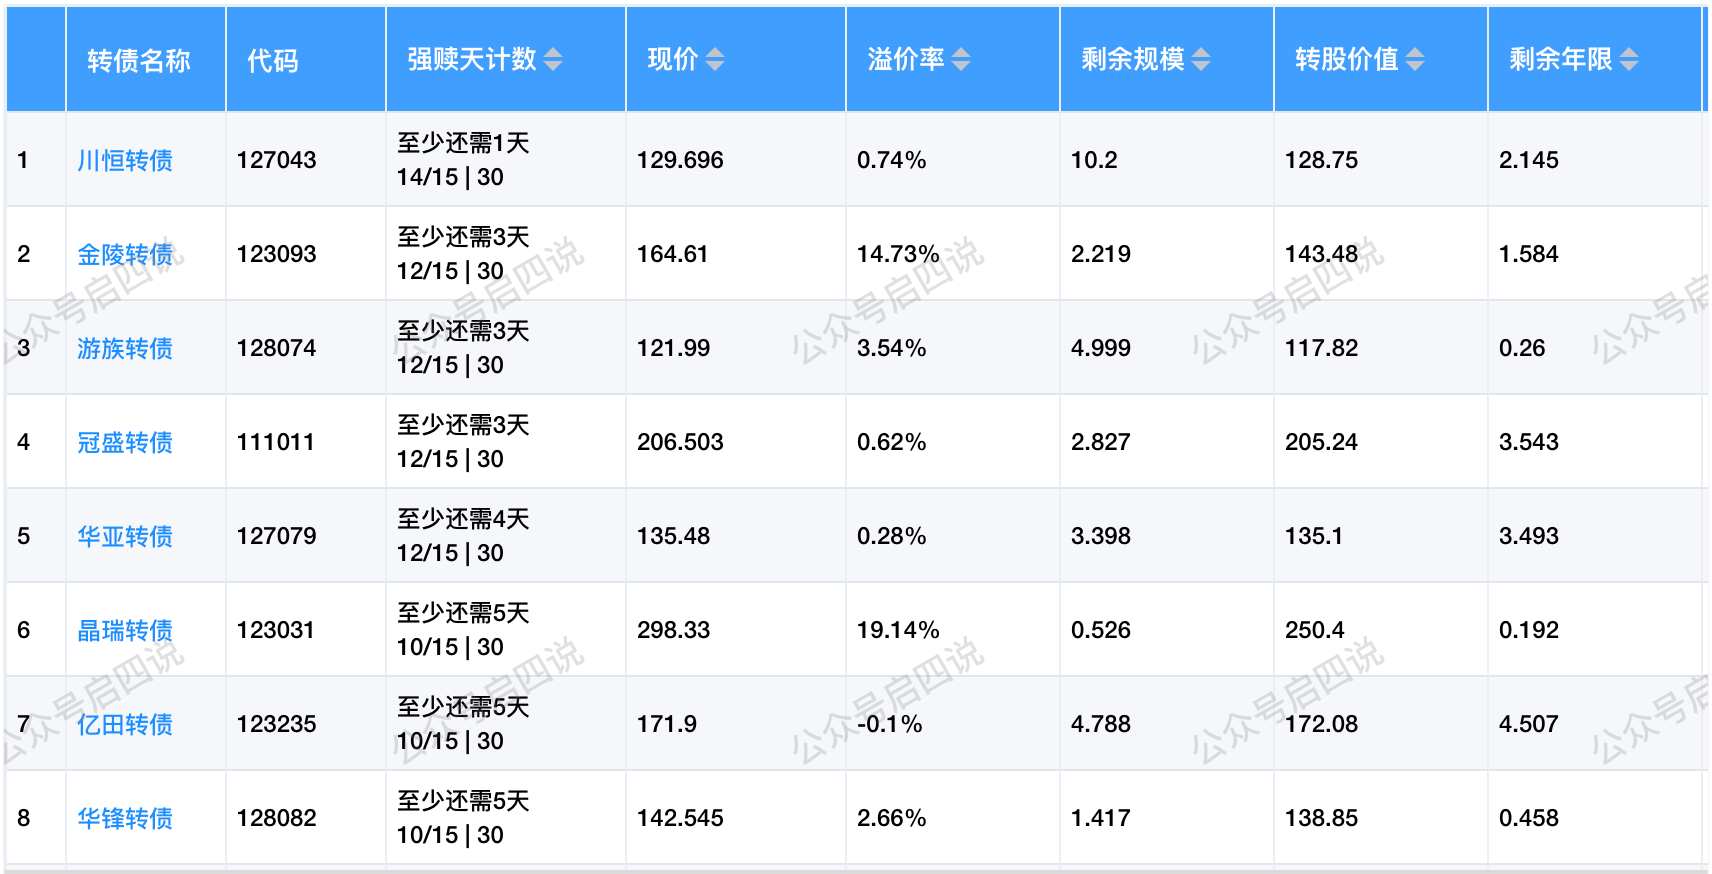The width and height of the screenshot is (1712, 874).
Task: Open the 游族转债 link
Action: click(x=125, y=348)
